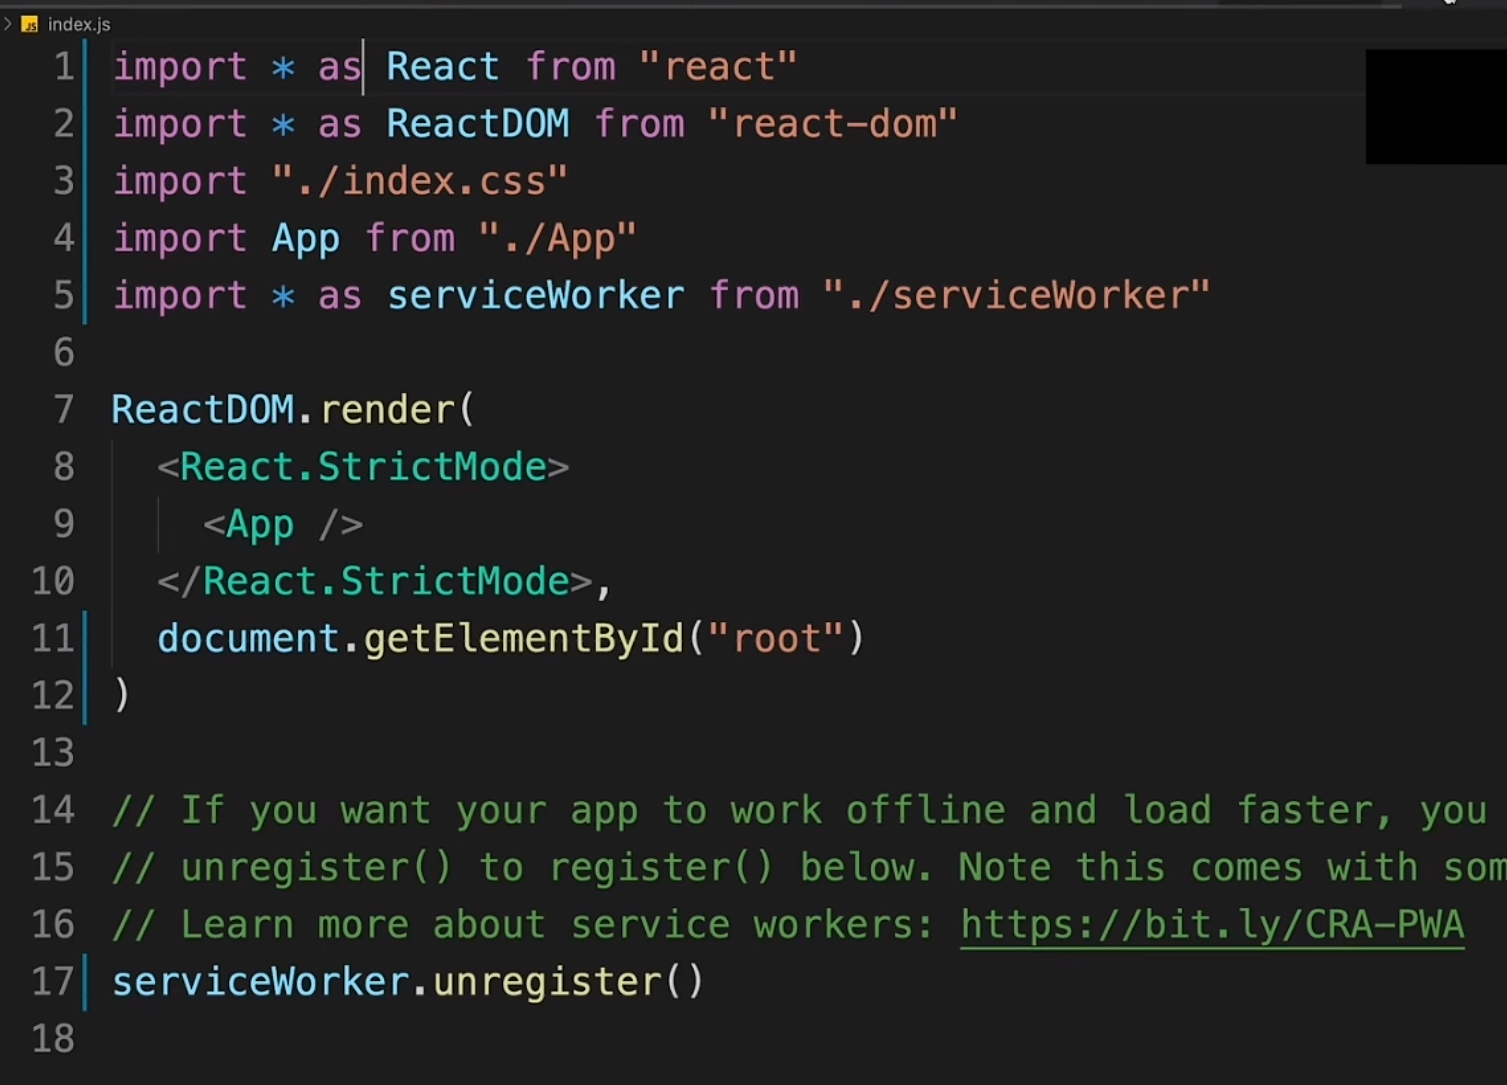Click line number 18 in gutter

coord(53,1039)
